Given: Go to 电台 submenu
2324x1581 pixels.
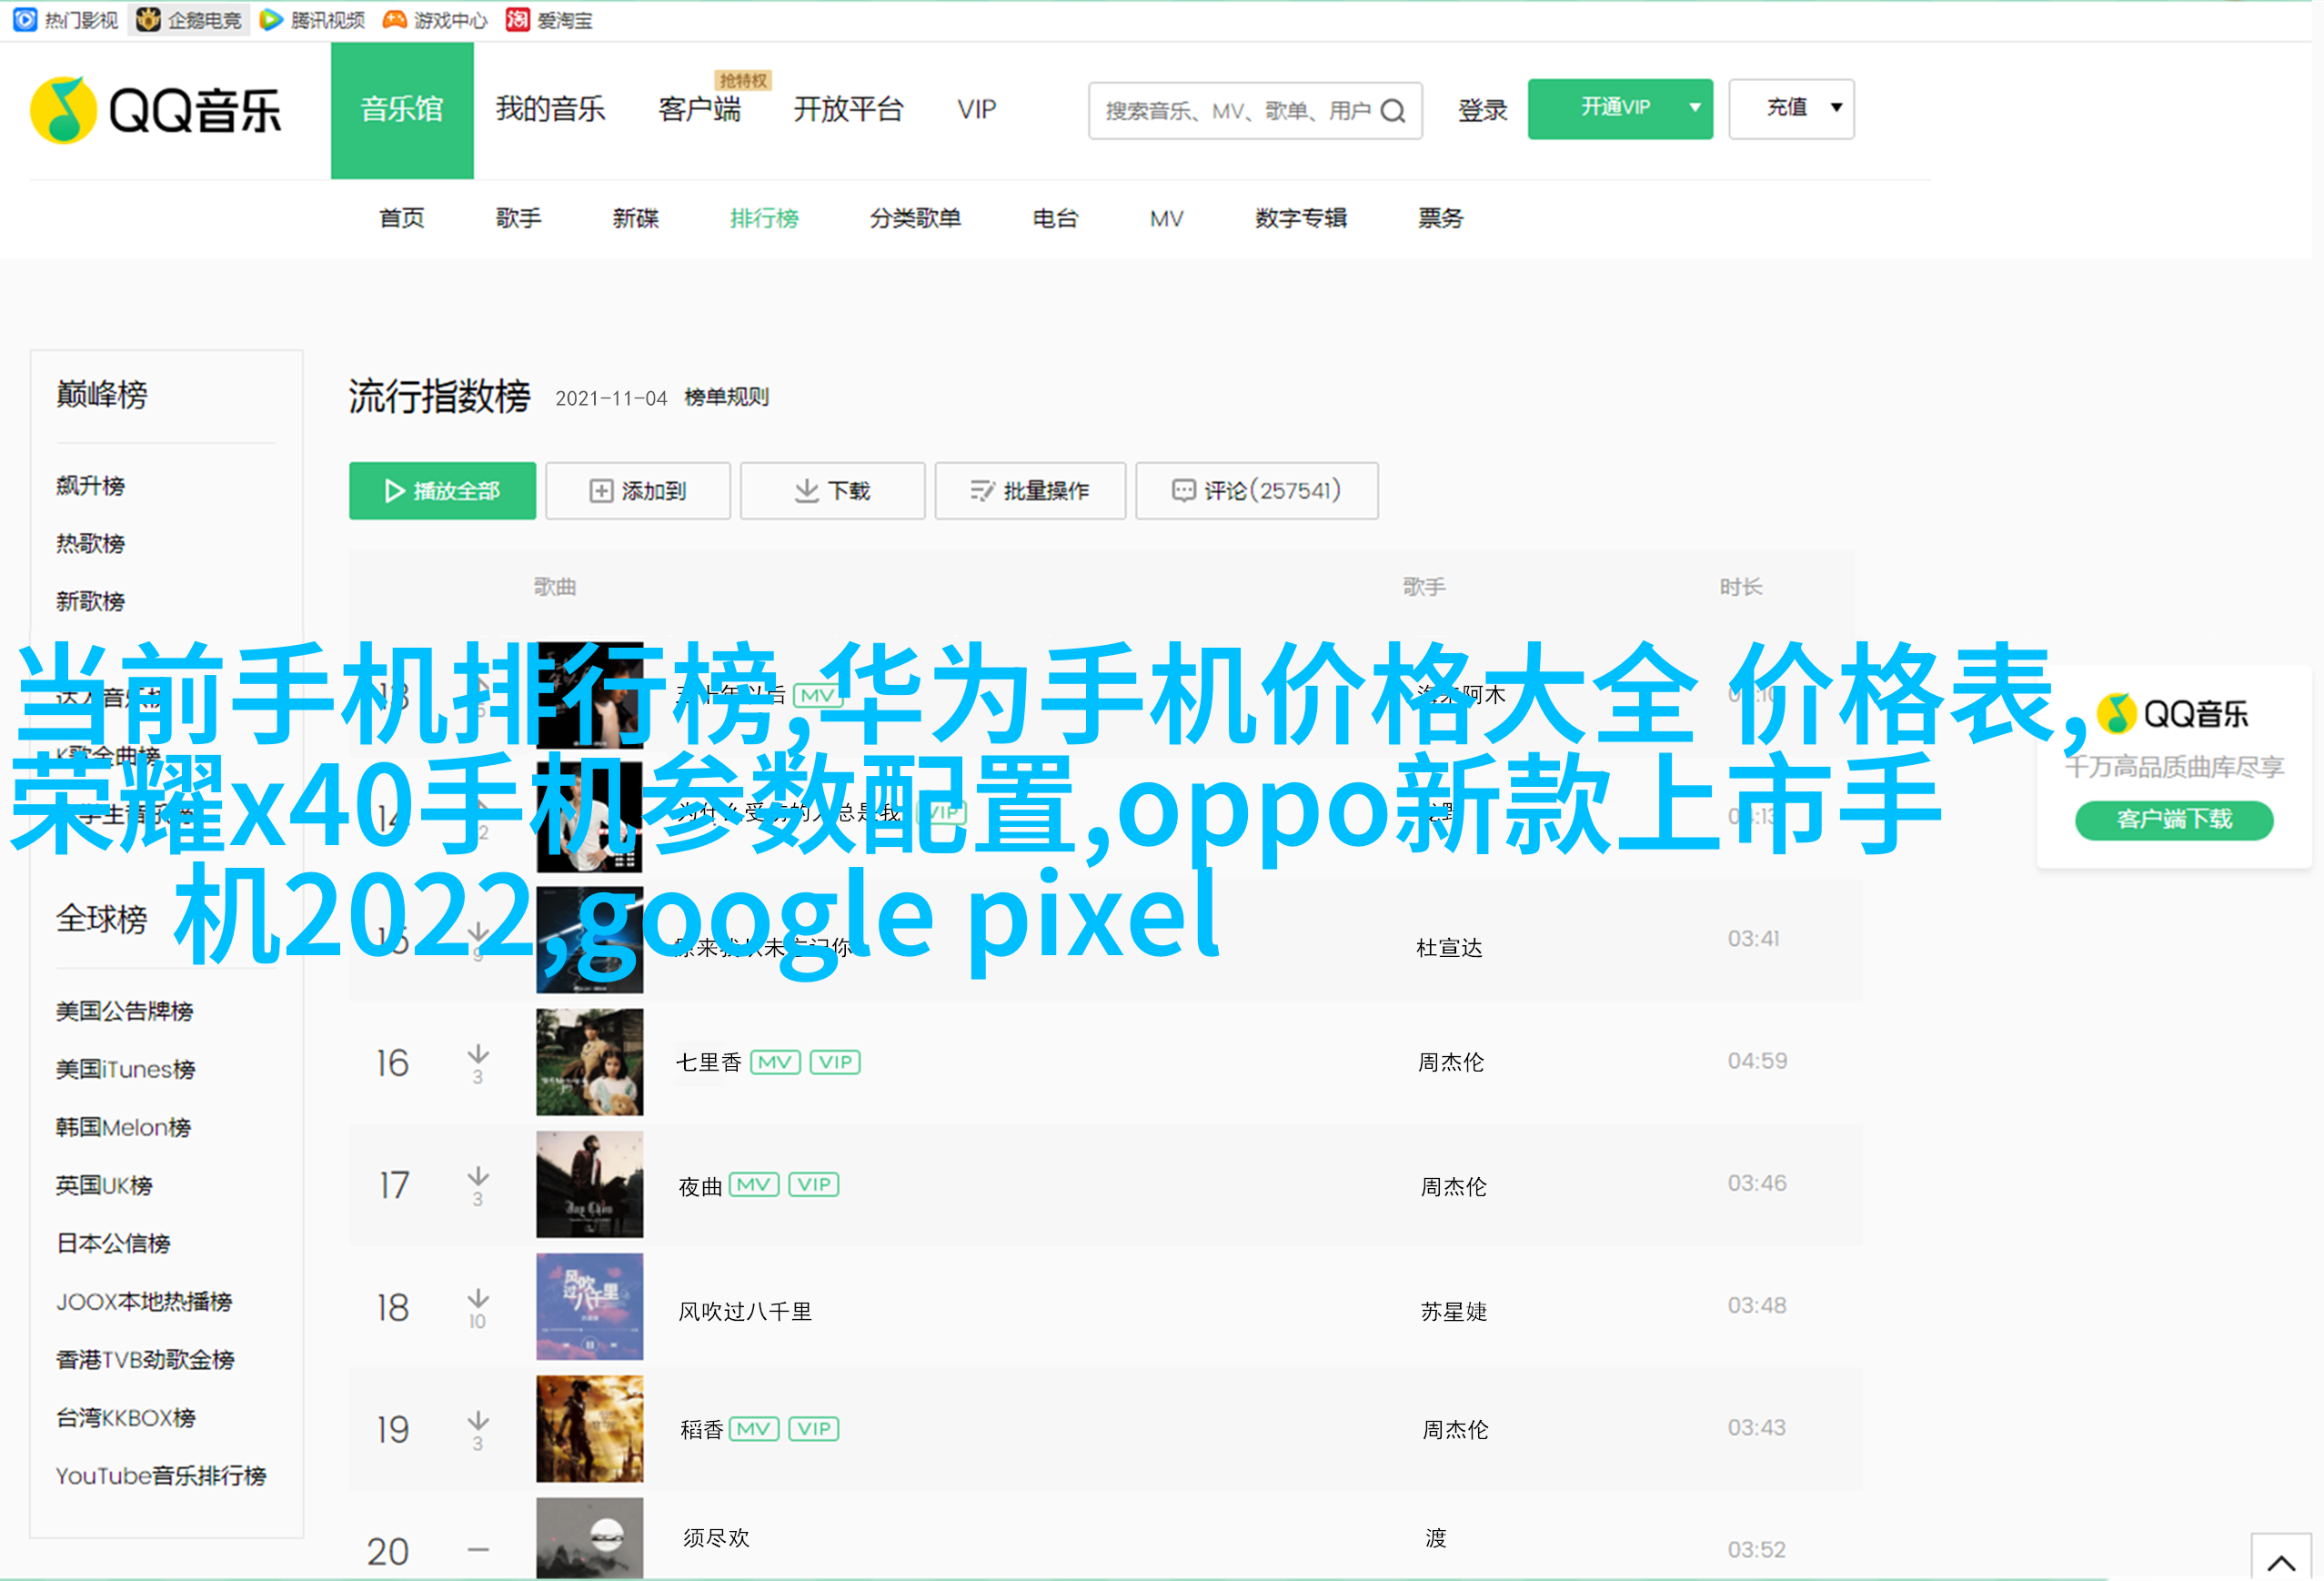Looking at the screenshot, I should [x=1056, y=218].
